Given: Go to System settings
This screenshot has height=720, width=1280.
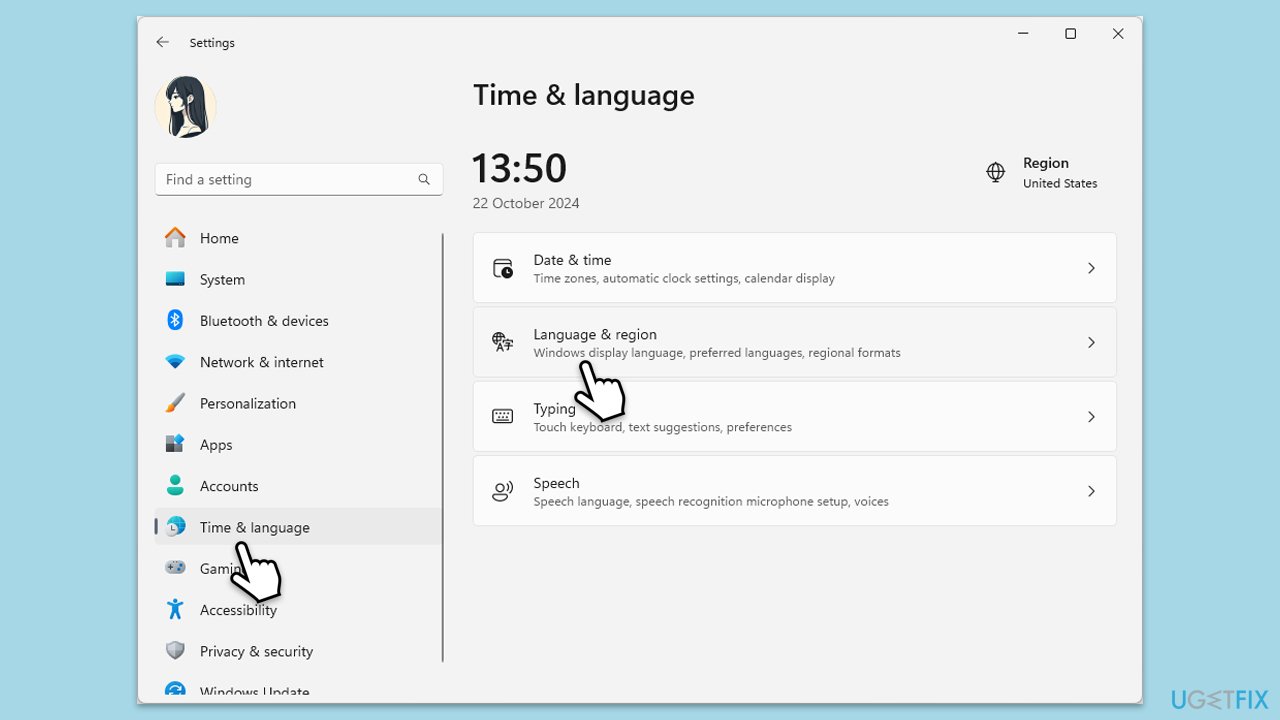Looking at the screenshot, I should pos(299,279).
